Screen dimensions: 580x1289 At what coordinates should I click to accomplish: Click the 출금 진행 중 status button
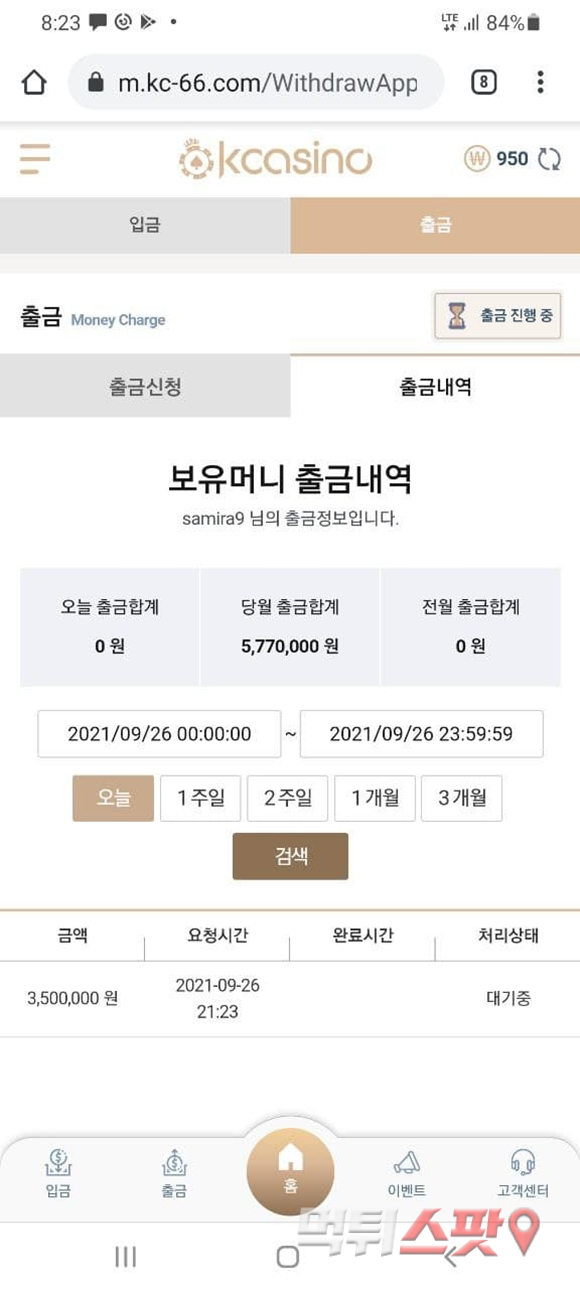point(497,315)
